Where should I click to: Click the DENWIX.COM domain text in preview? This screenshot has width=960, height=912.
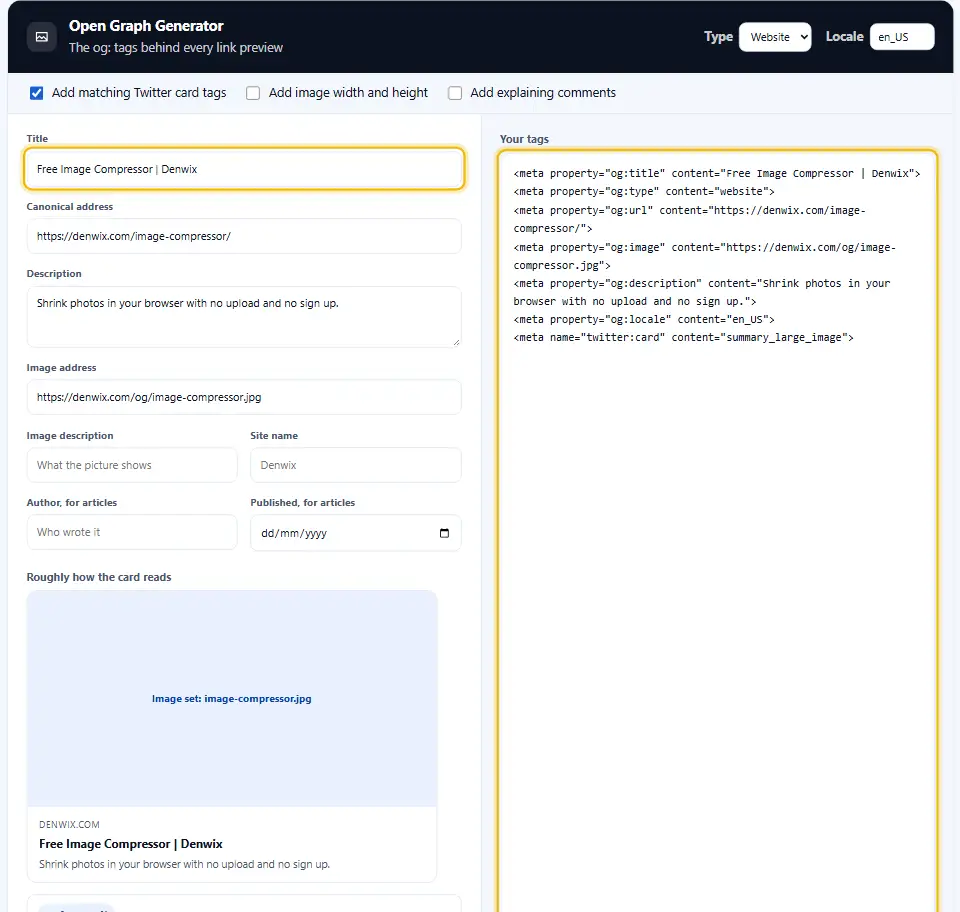pyautogui.click(x=69, y=825)
